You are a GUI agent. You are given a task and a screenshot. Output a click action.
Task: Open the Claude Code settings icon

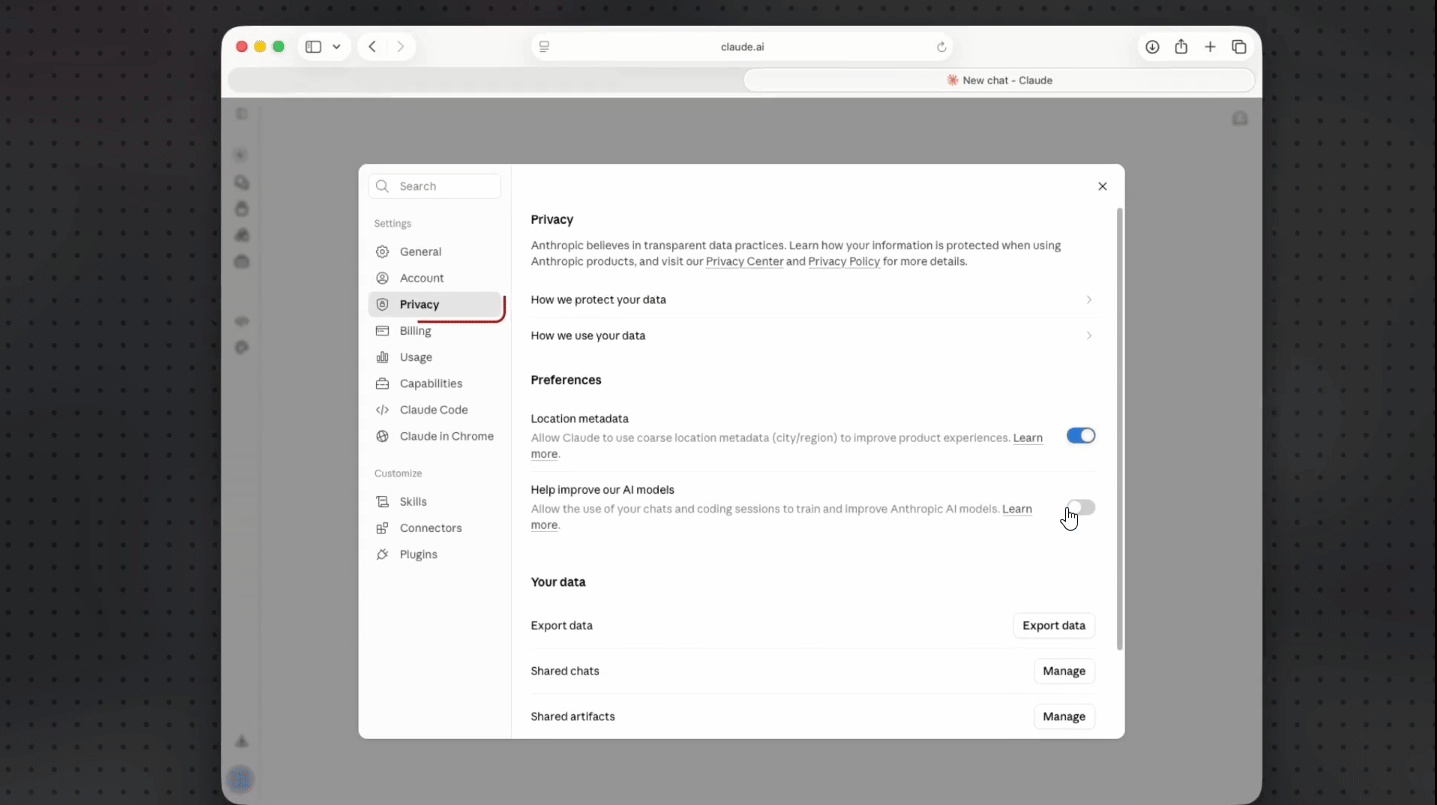(382, 410)
